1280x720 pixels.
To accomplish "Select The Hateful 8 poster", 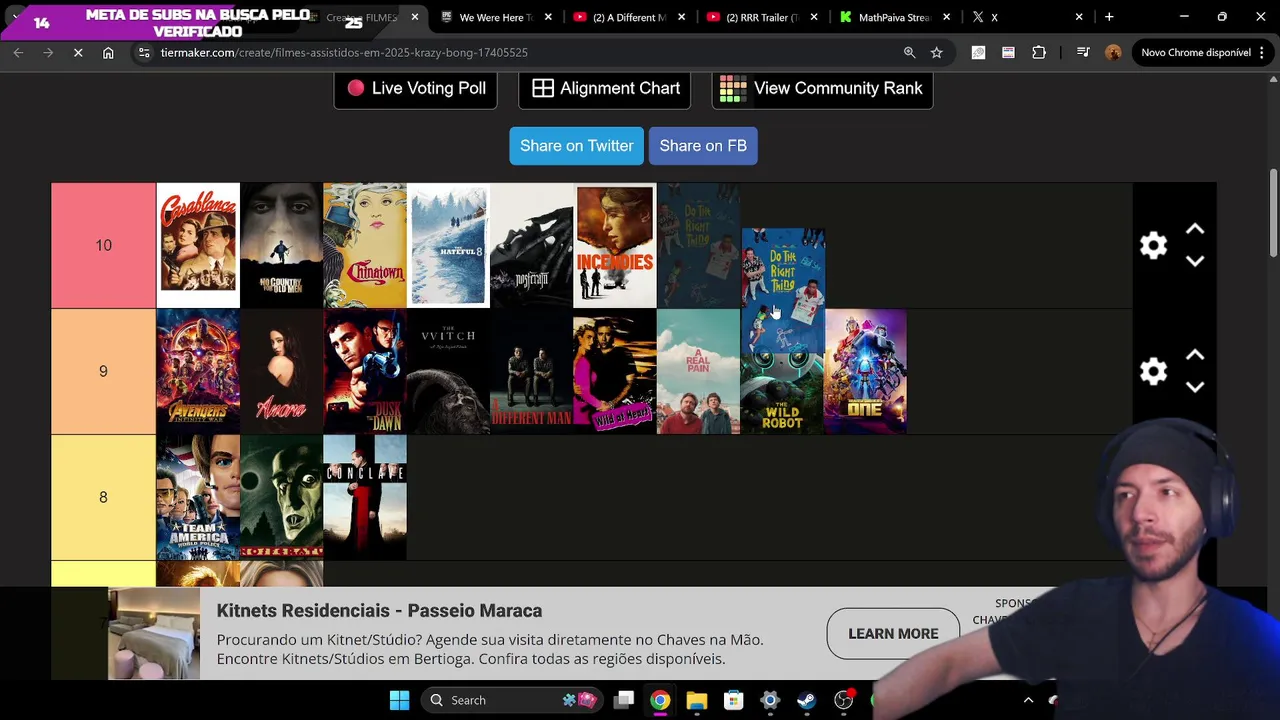I will point(448,245).
